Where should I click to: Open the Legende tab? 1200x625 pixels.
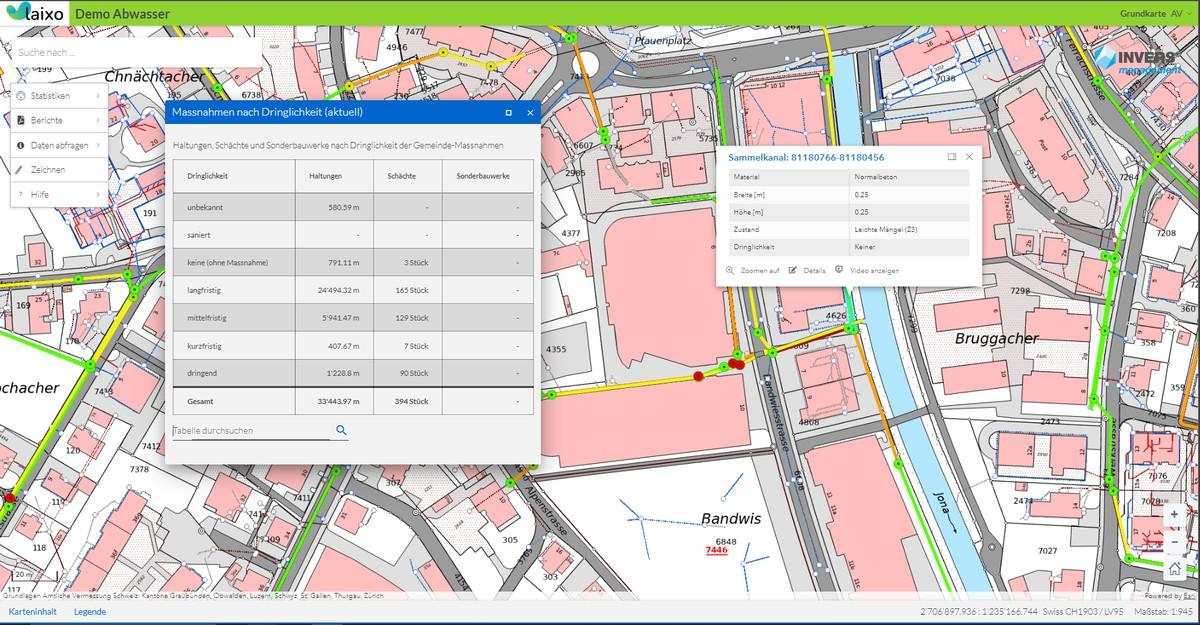pos(89,611)
